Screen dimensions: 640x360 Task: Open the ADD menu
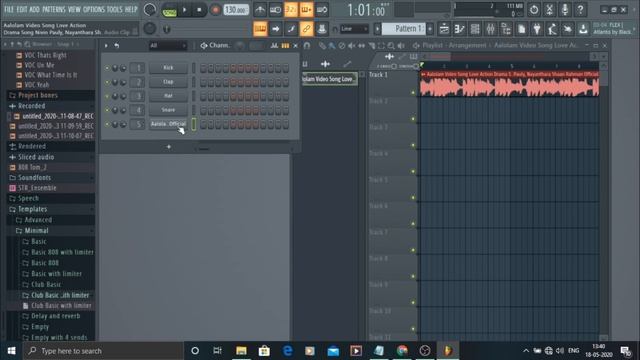pyautogui.click(x=35, y=9)
